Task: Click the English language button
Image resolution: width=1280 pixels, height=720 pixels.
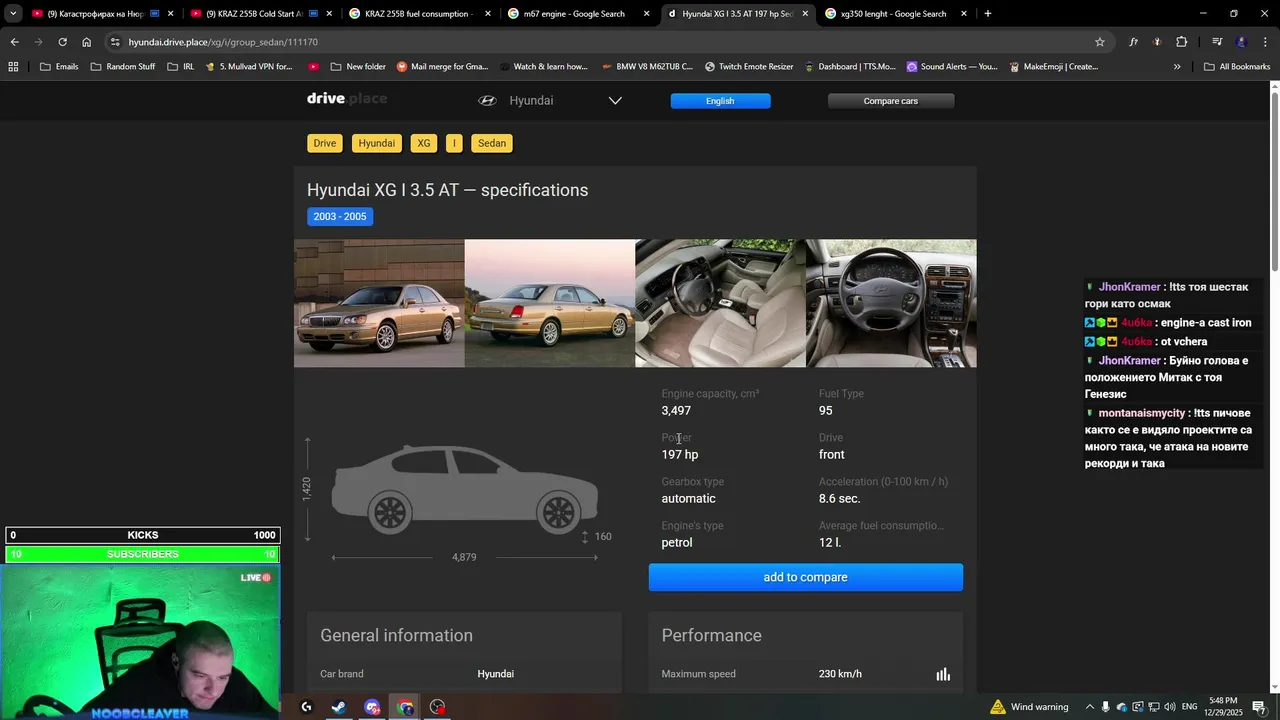Action: tap(720, 101)
